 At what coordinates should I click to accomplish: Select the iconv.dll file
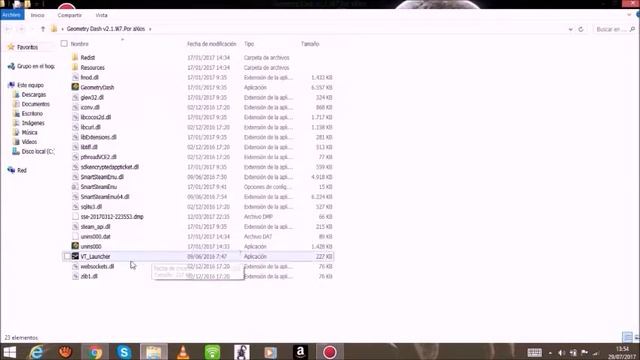click(x=90, y=107)
